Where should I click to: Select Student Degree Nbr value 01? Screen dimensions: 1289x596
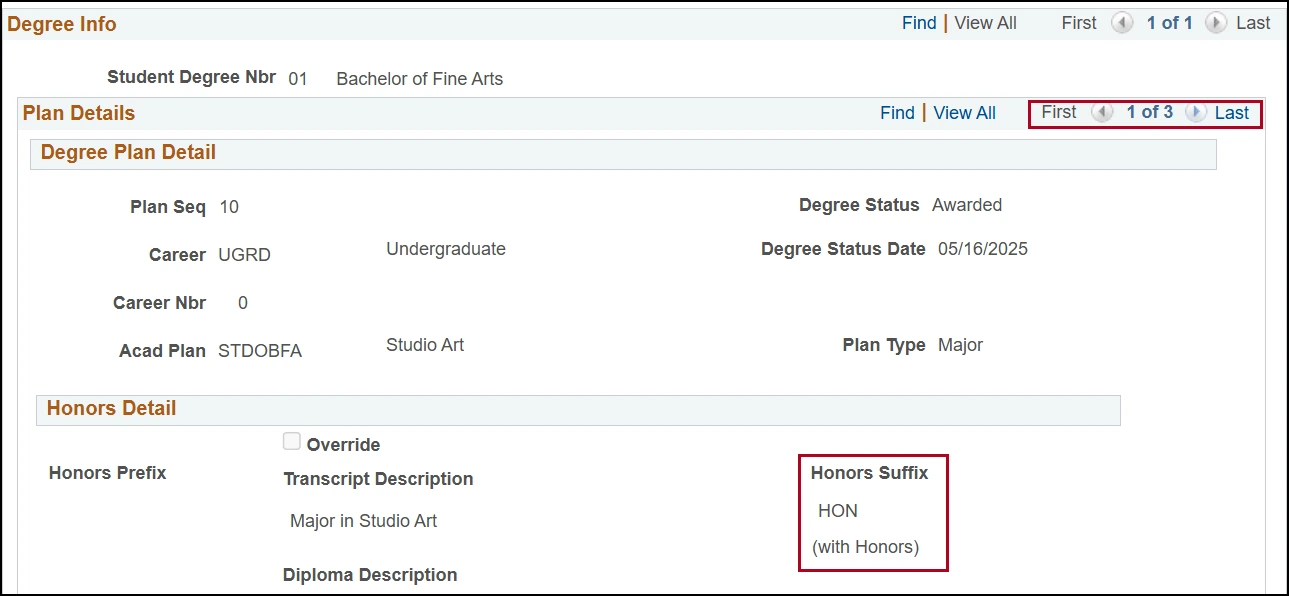298,79
